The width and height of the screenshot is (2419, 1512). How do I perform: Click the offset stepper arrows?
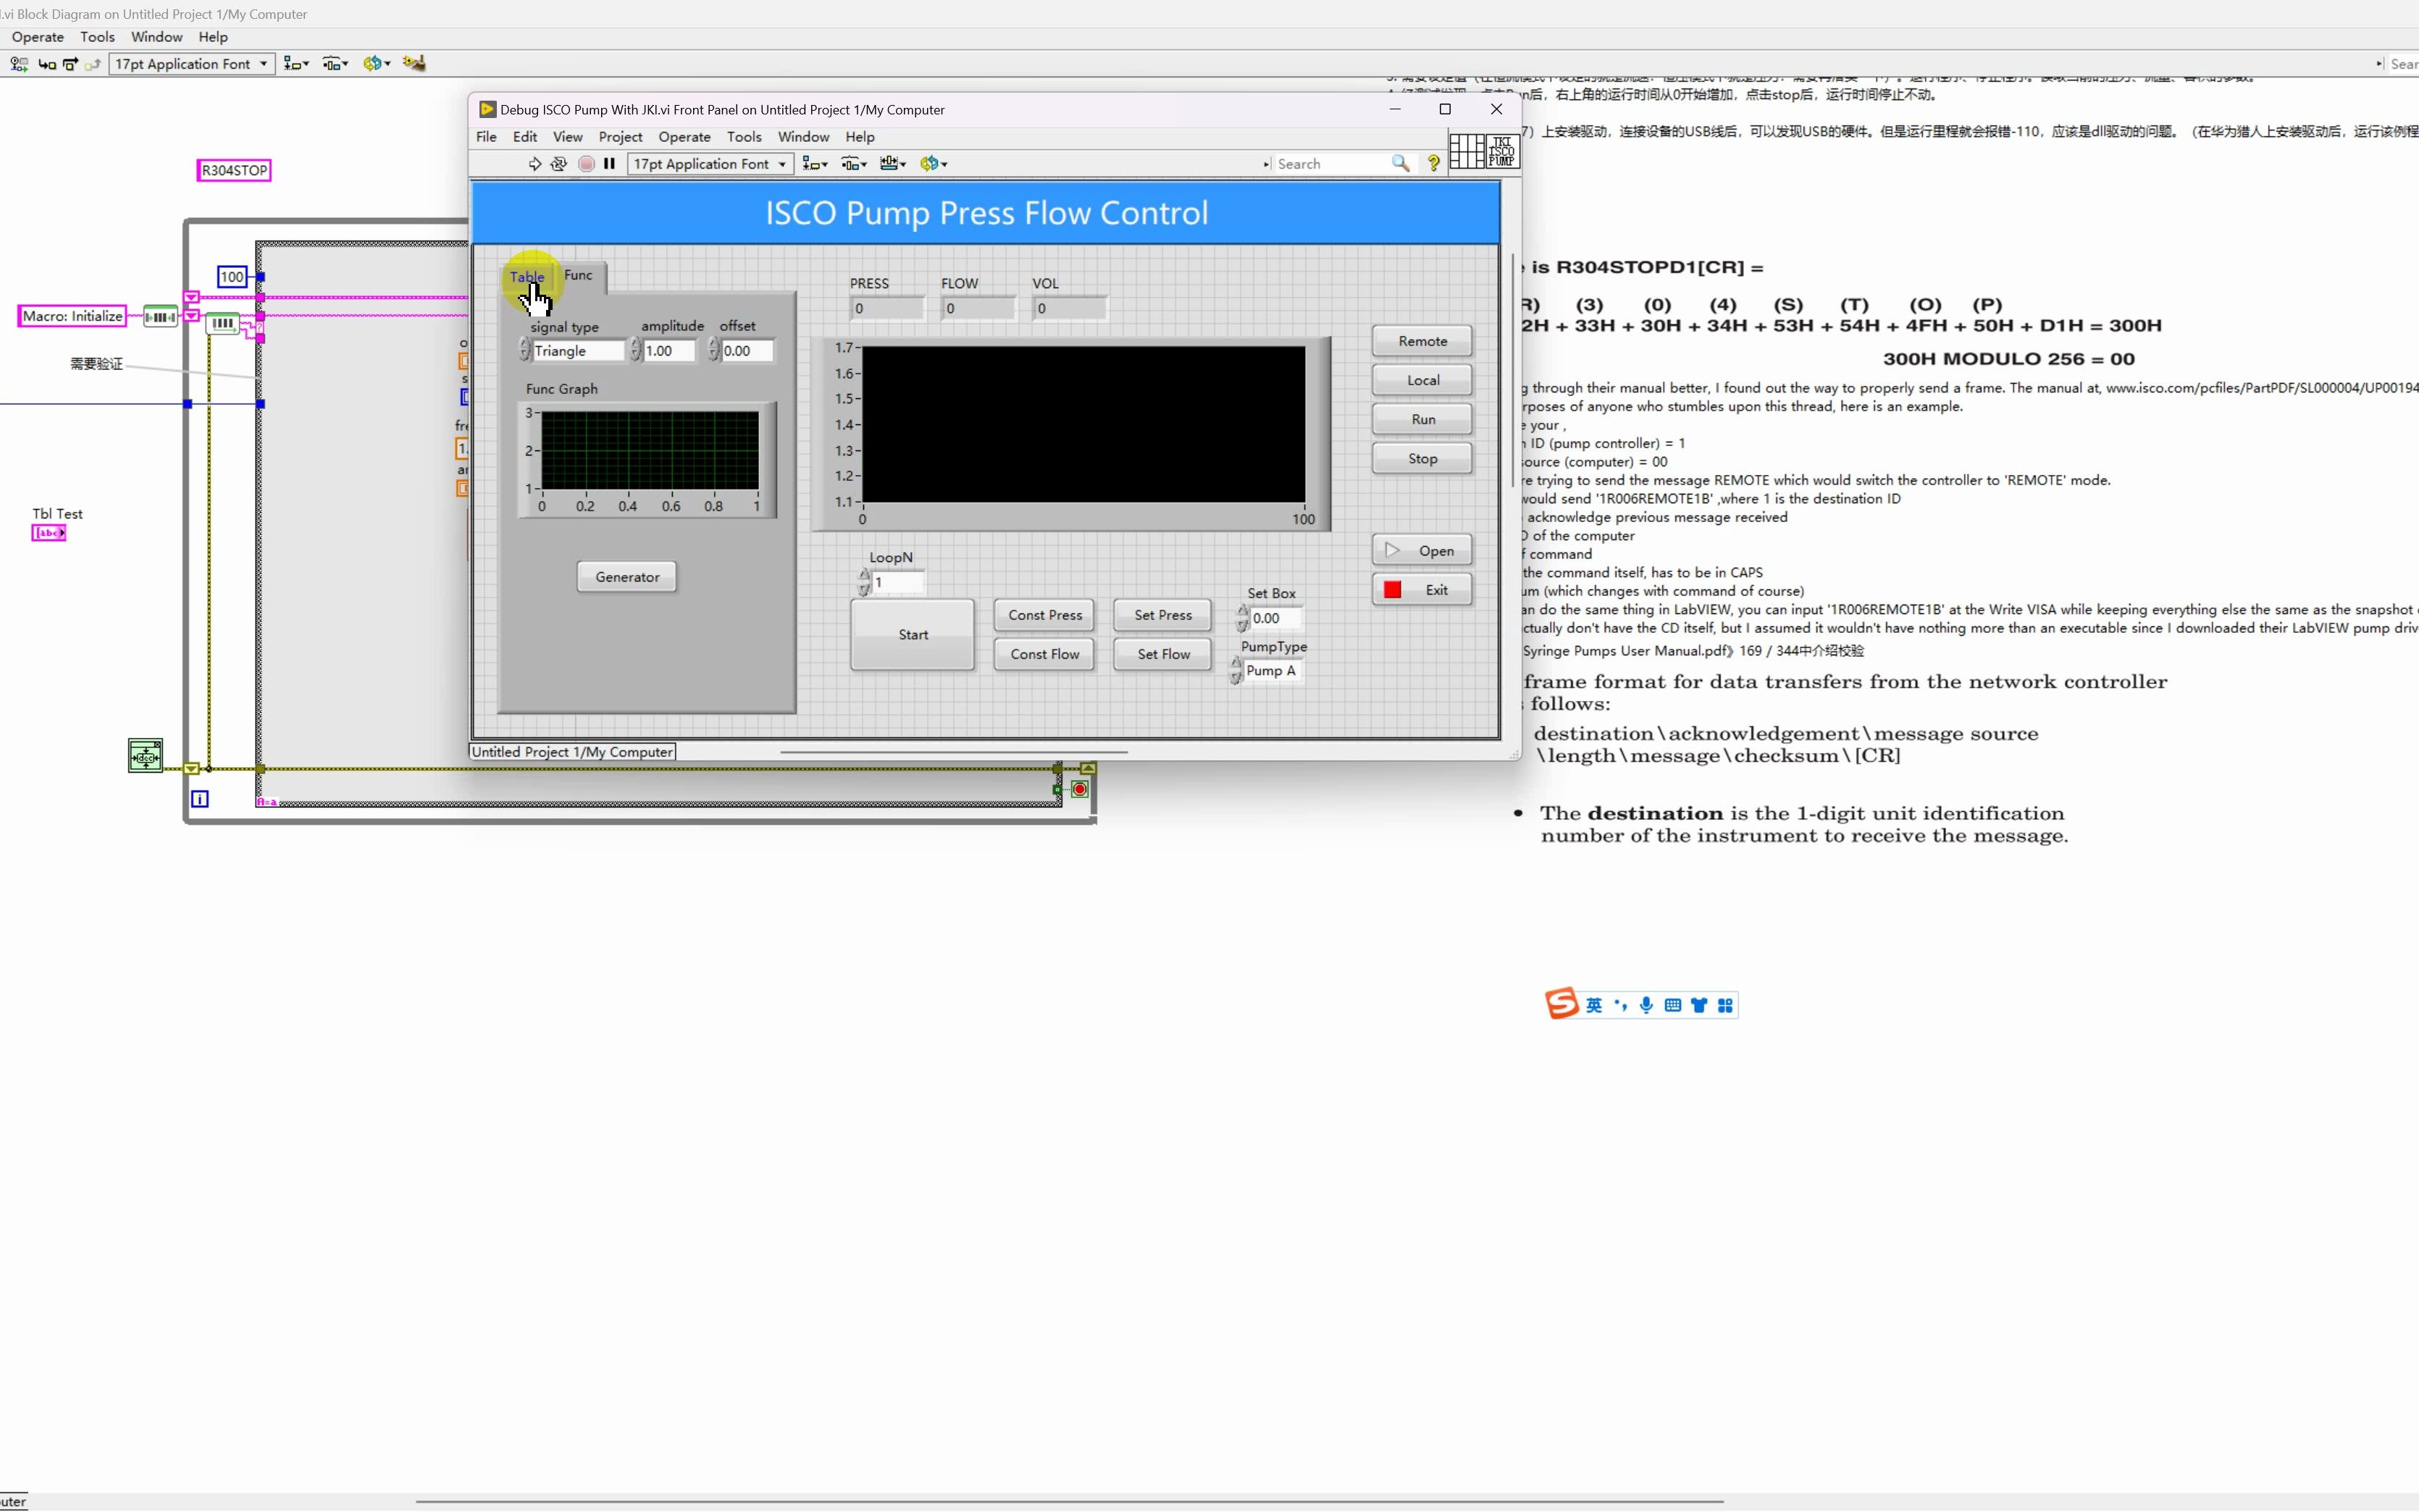(713, 349)
